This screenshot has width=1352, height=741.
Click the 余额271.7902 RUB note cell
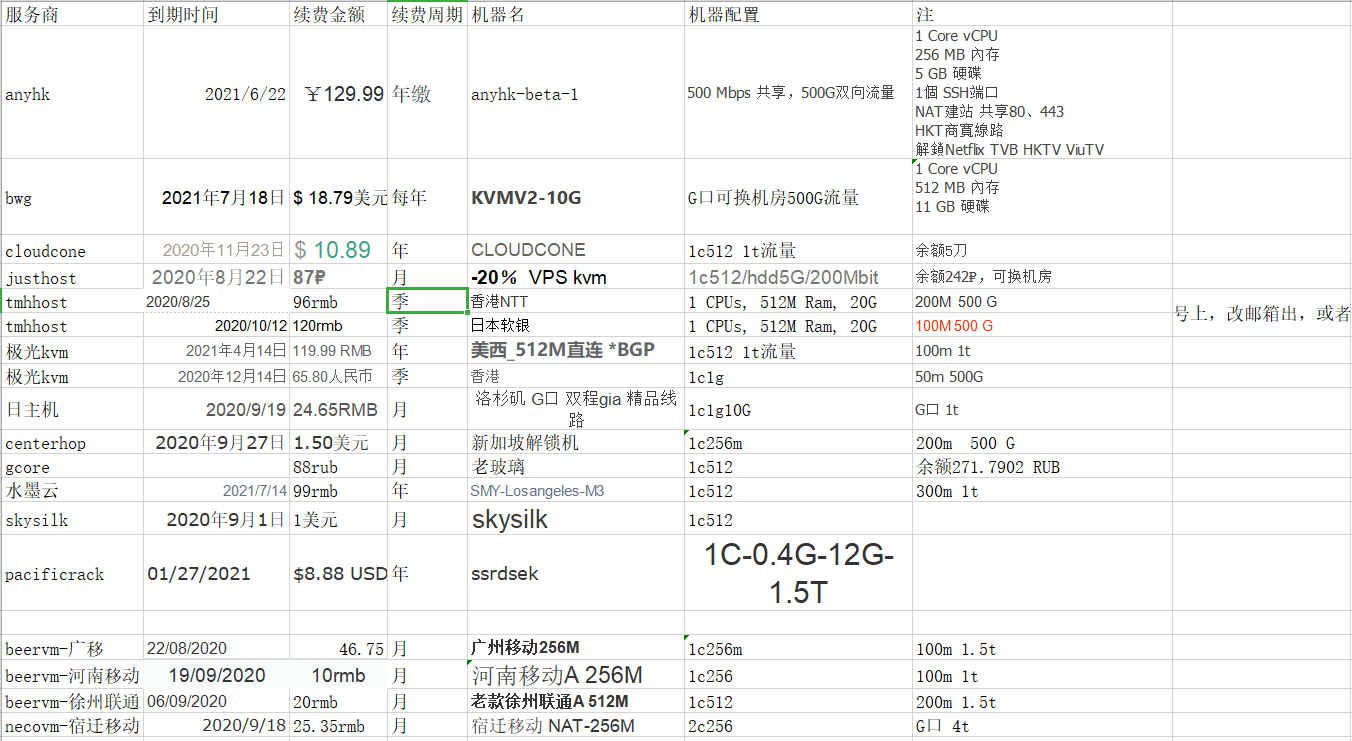point(1042,467)
